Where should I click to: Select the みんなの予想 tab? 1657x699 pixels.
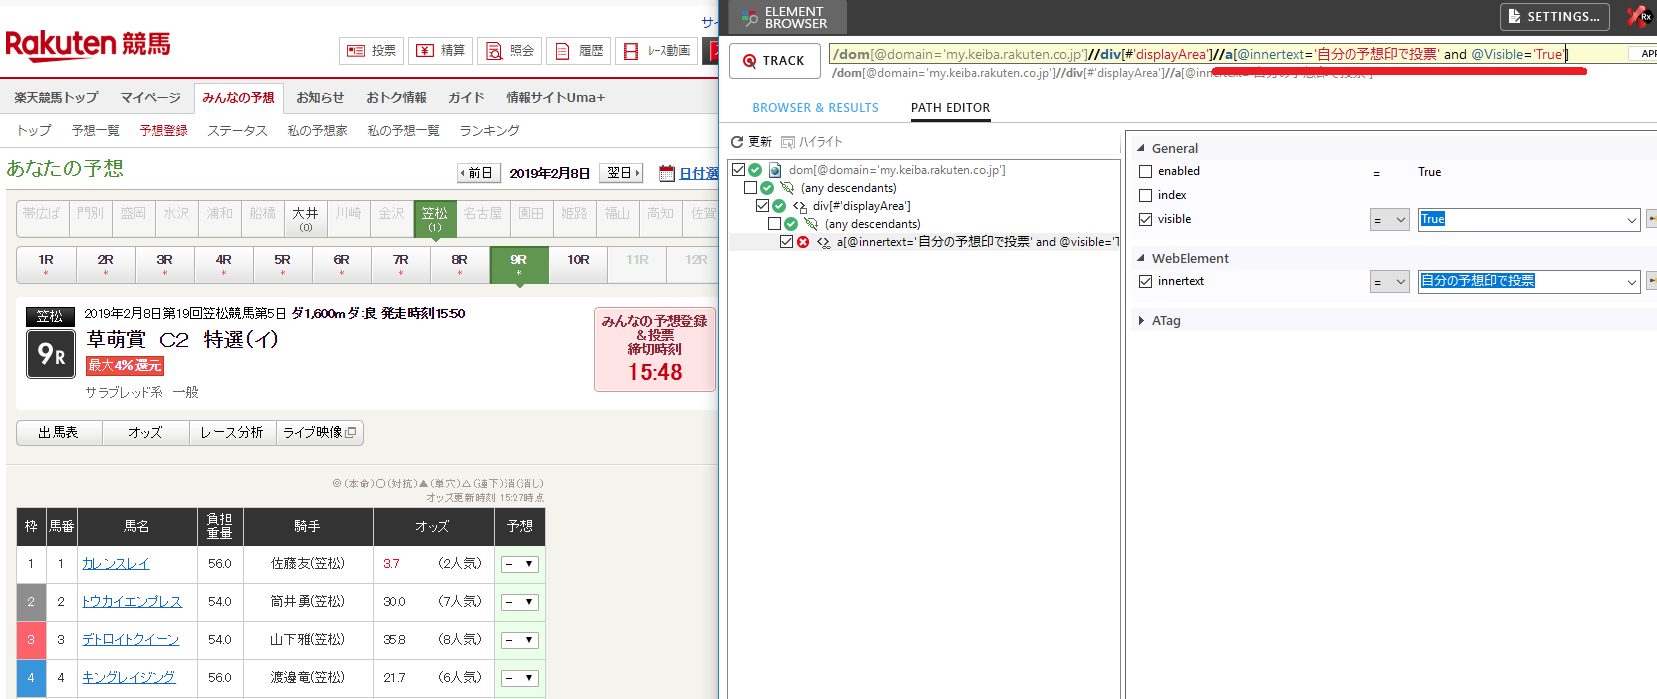coord(238,98)
